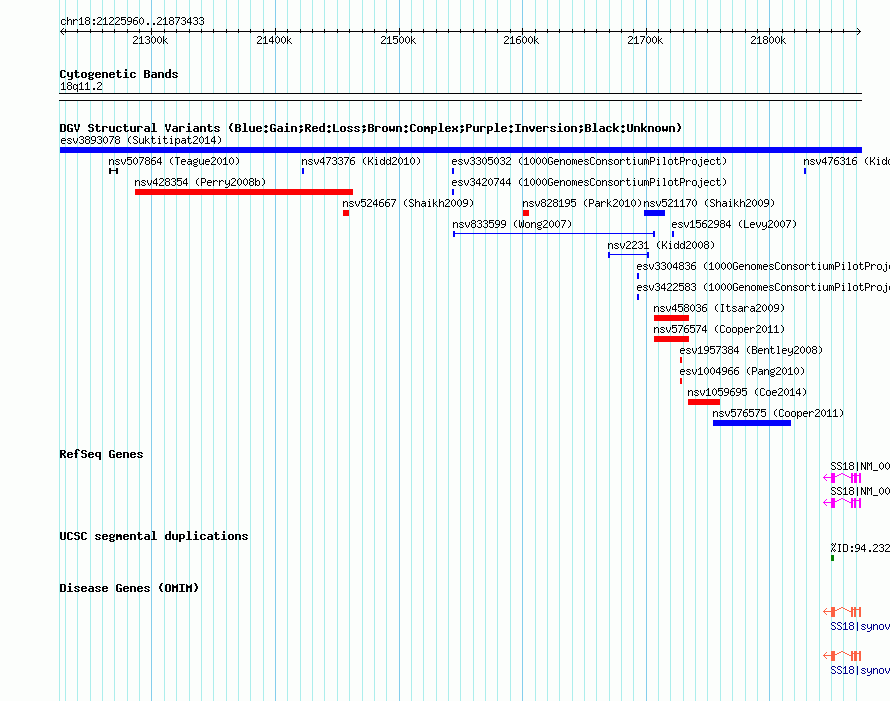Click the second SS18 RefSeq gene glyph
Image resolution: width=890 pixels, height=701 pixels.
click(842, 503)
